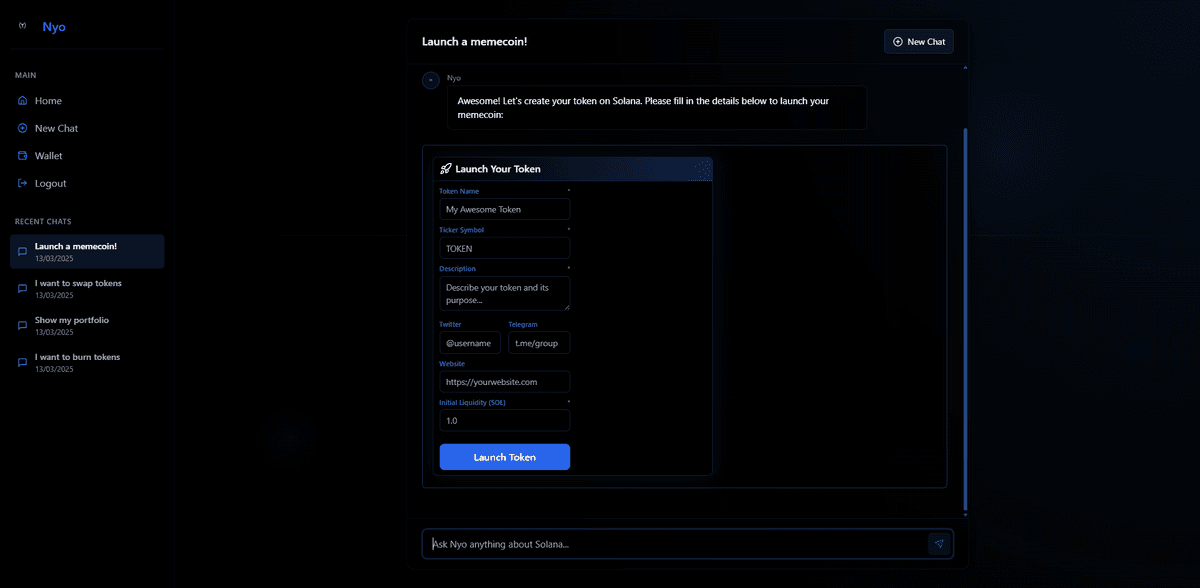Click the Ticker Symbol field label
1200x588 pixels.
pyautogui.click(x=462, y=230)
